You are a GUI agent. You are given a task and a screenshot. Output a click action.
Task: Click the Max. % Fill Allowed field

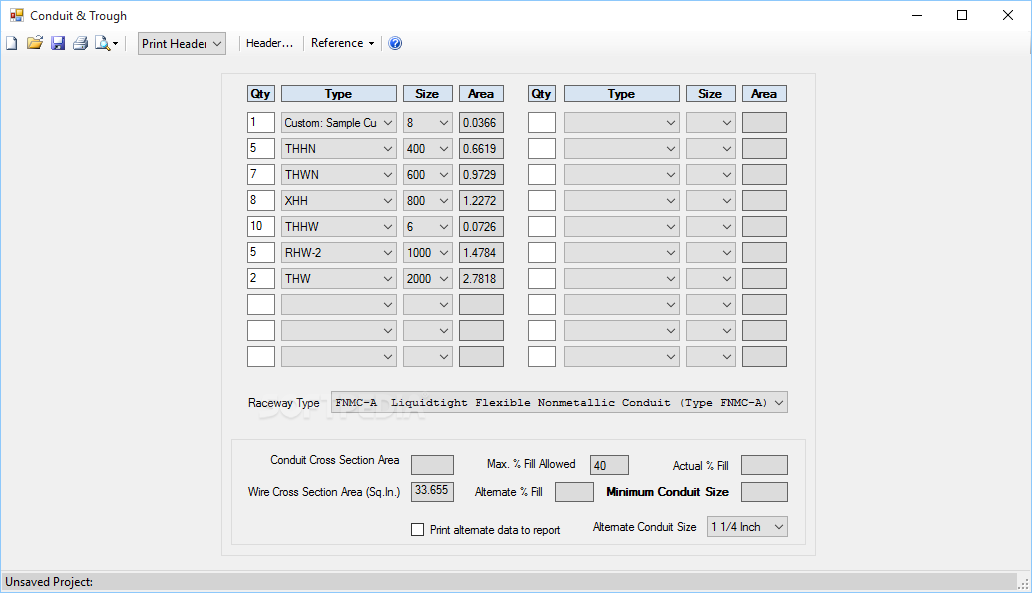(609, 465)
